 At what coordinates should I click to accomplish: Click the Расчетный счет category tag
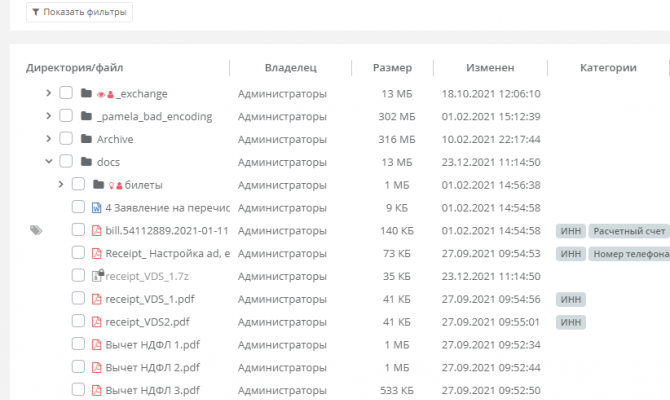[628, 231]
